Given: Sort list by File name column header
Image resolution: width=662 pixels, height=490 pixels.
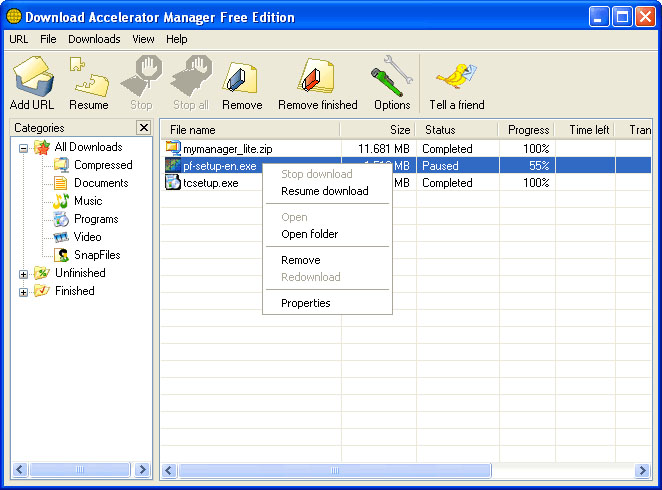Looking at the screenshot, I should coord(250,130).
